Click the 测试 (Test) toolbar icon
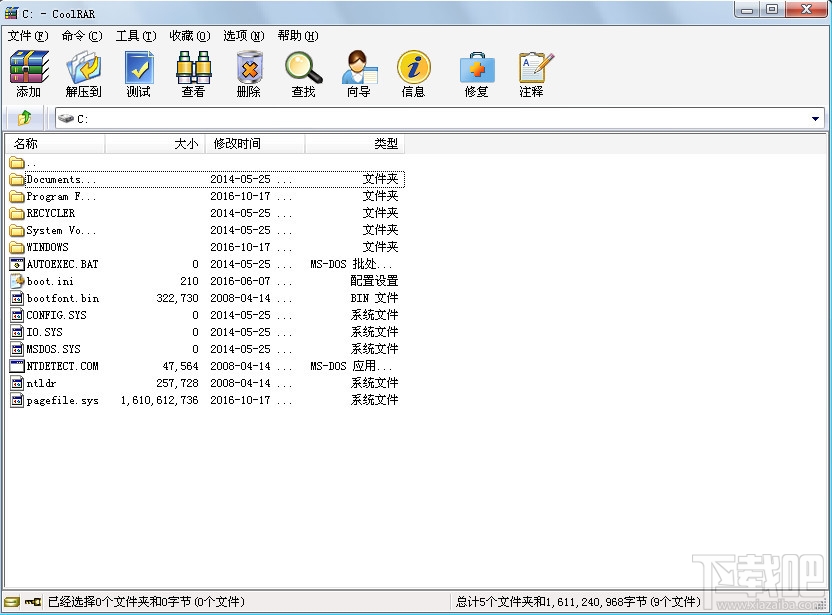Viewport: 832px width, 615px height. [139, 67]
